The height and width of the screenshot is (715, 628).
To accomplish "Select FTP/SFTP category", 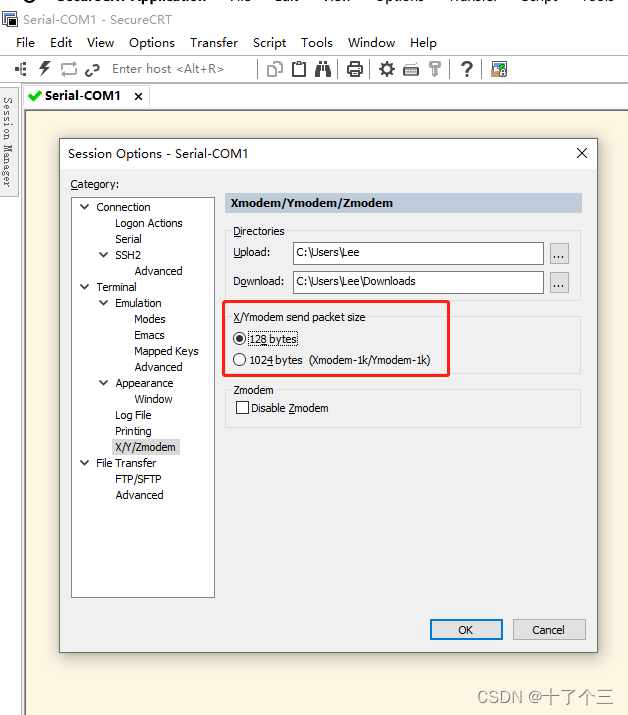I will [x=138, y=479].
